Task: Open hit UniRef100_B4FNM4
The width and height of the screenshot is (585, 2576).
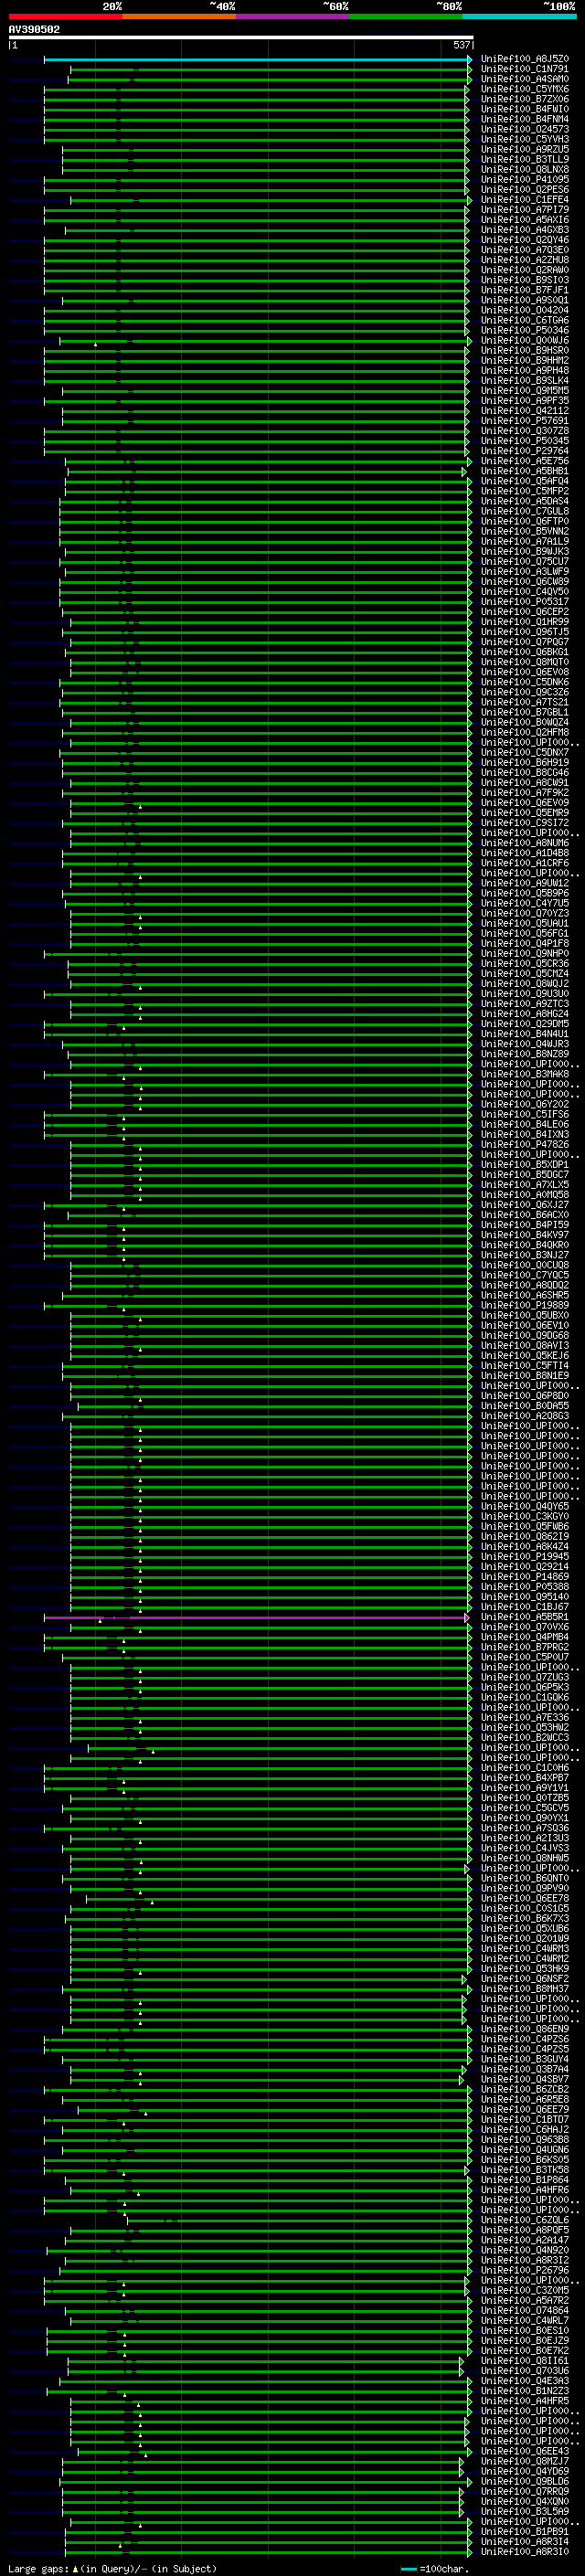Action: (x=525, y=119)
